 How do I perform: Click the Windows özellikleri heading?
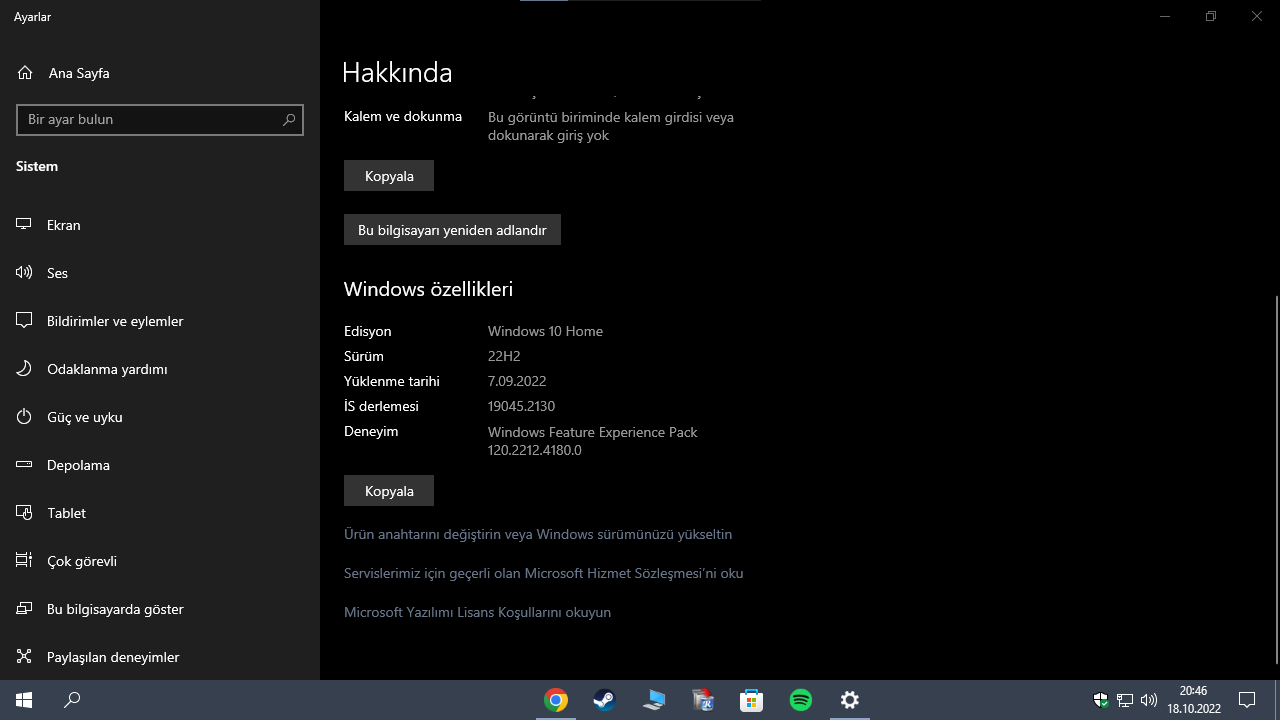coord(428,289)
